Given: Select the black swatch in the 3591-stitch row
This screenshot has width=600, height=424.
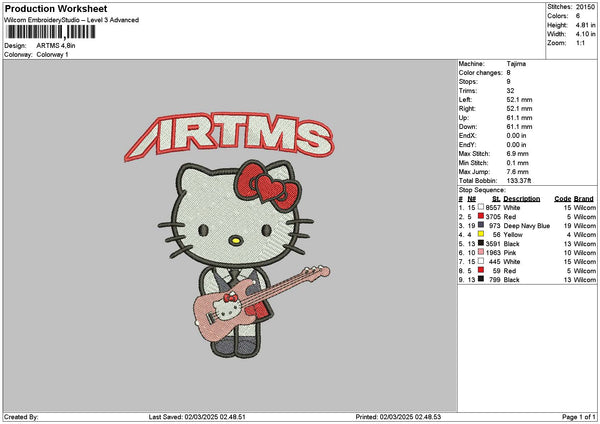Looking at the screenshot, I should click(481, 243).
